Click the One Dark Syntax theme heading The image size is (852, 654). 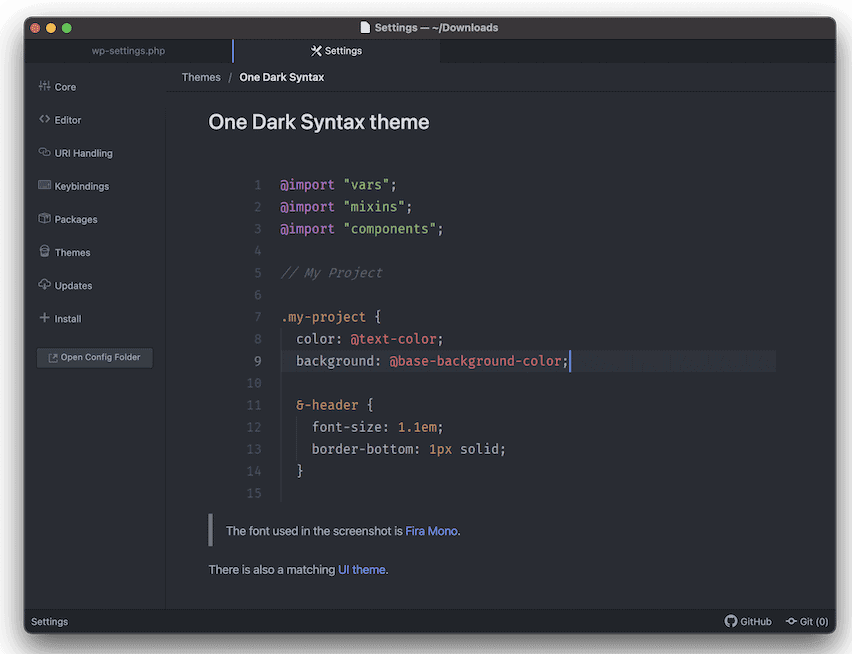tap(318, 122)
